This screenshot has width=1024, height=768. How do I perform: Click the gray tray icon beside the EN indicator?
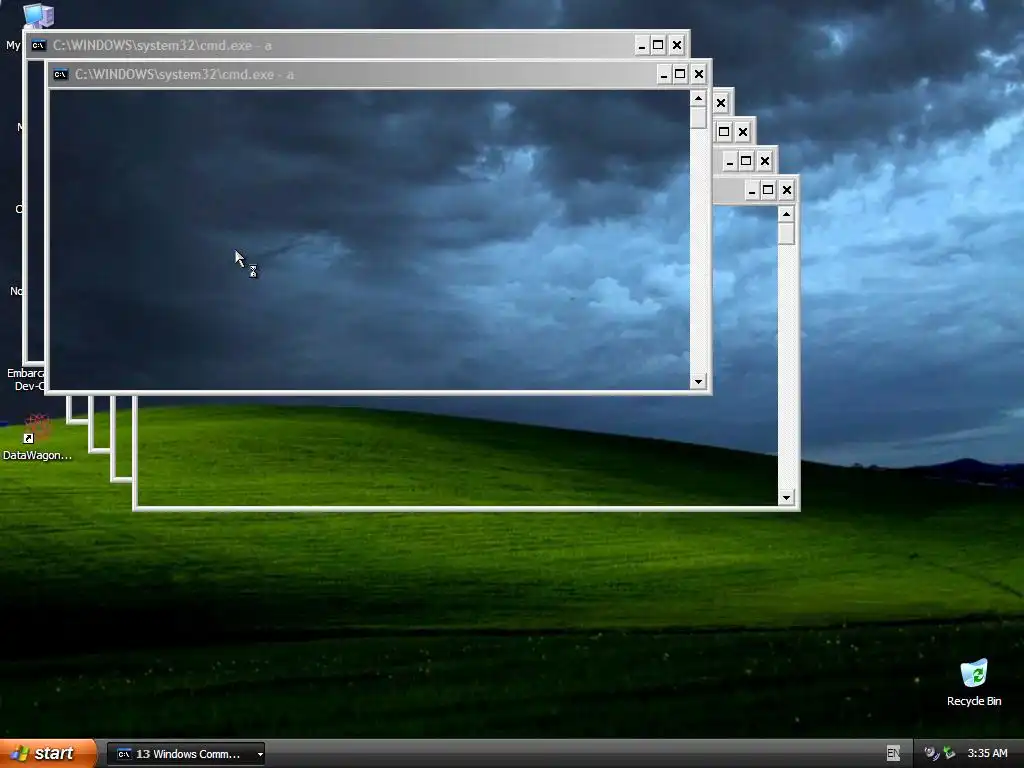click(931, 753)
